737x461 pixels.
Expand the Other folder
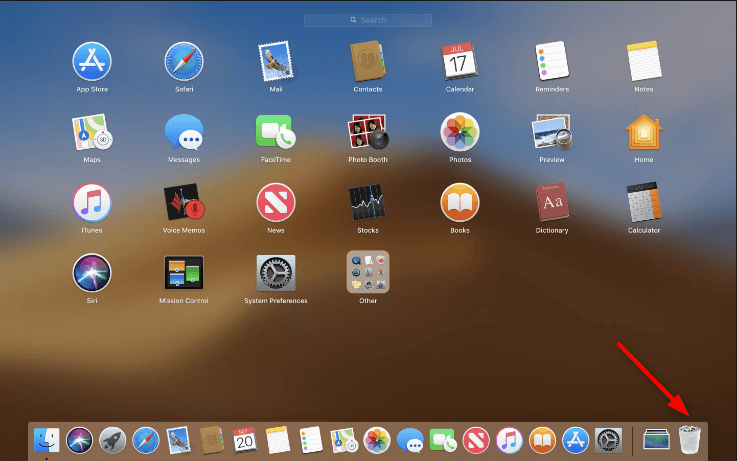coord(368,272)
